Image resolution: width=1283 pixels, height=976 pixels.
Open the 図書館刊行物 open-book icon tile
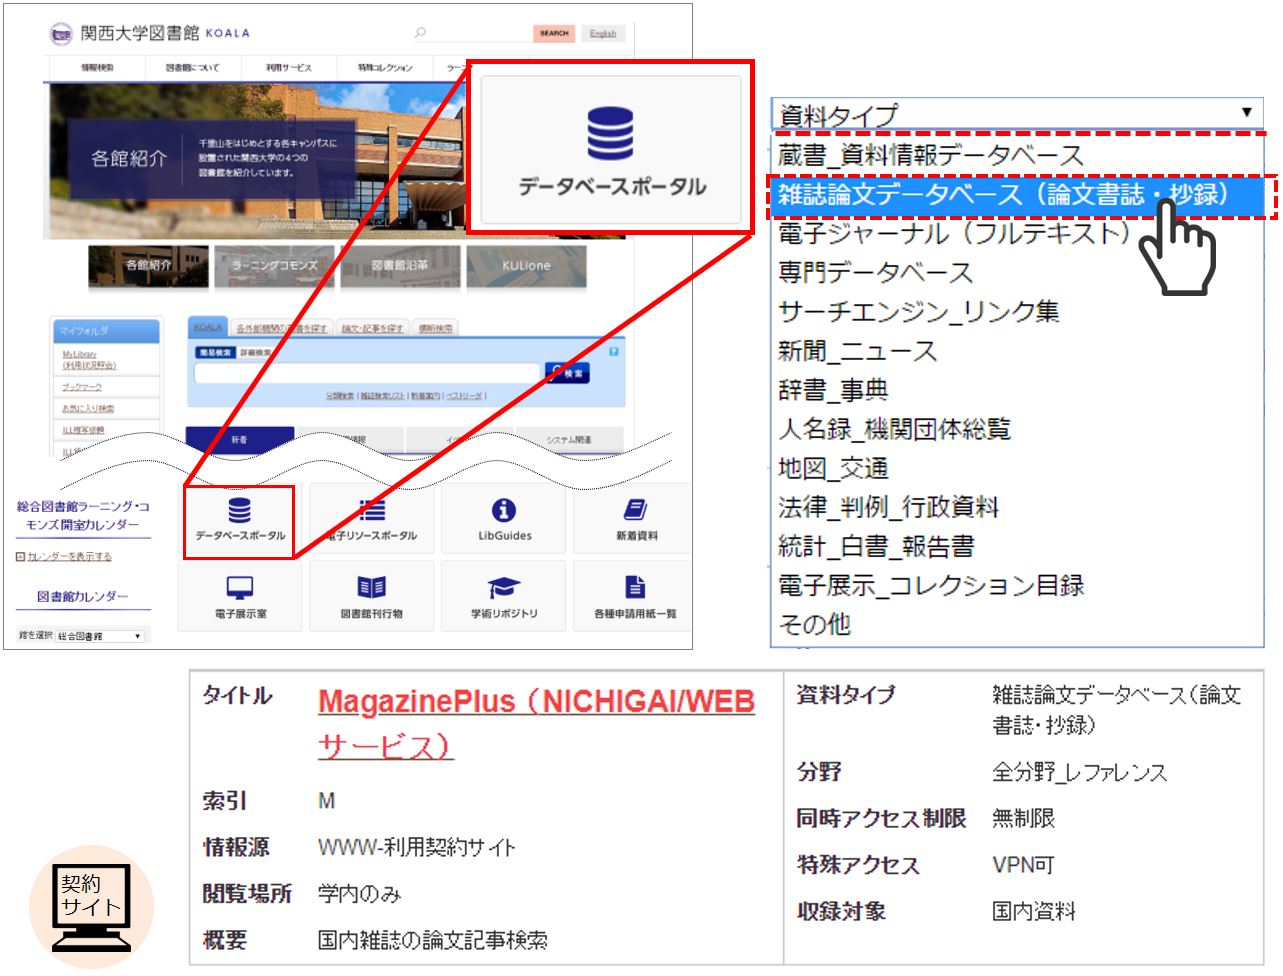coord(372,597)
